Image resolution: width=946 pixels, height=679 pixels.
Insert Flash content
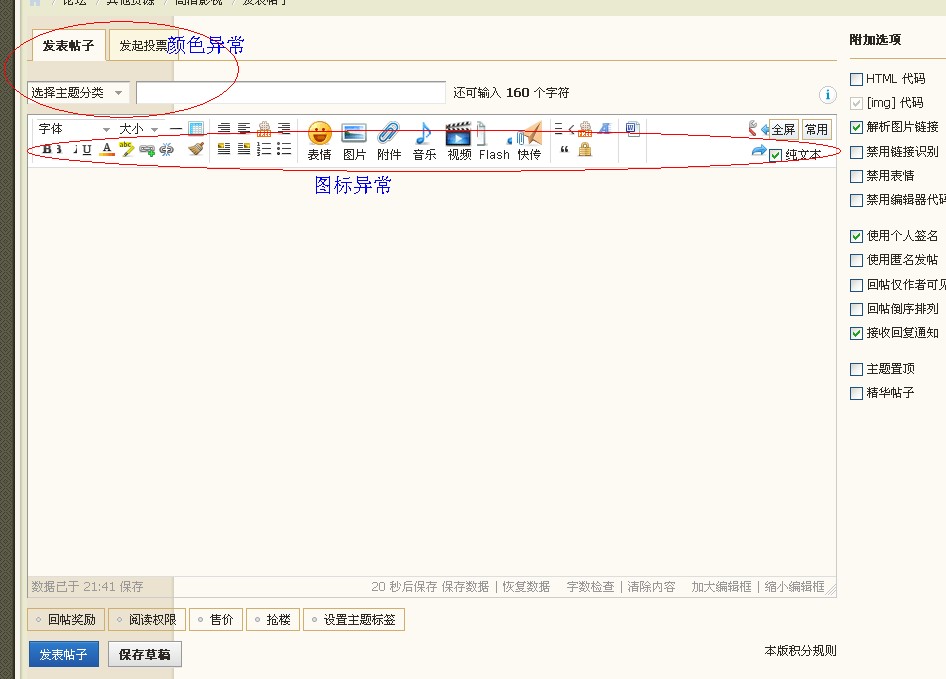click(x=494, y=141)
